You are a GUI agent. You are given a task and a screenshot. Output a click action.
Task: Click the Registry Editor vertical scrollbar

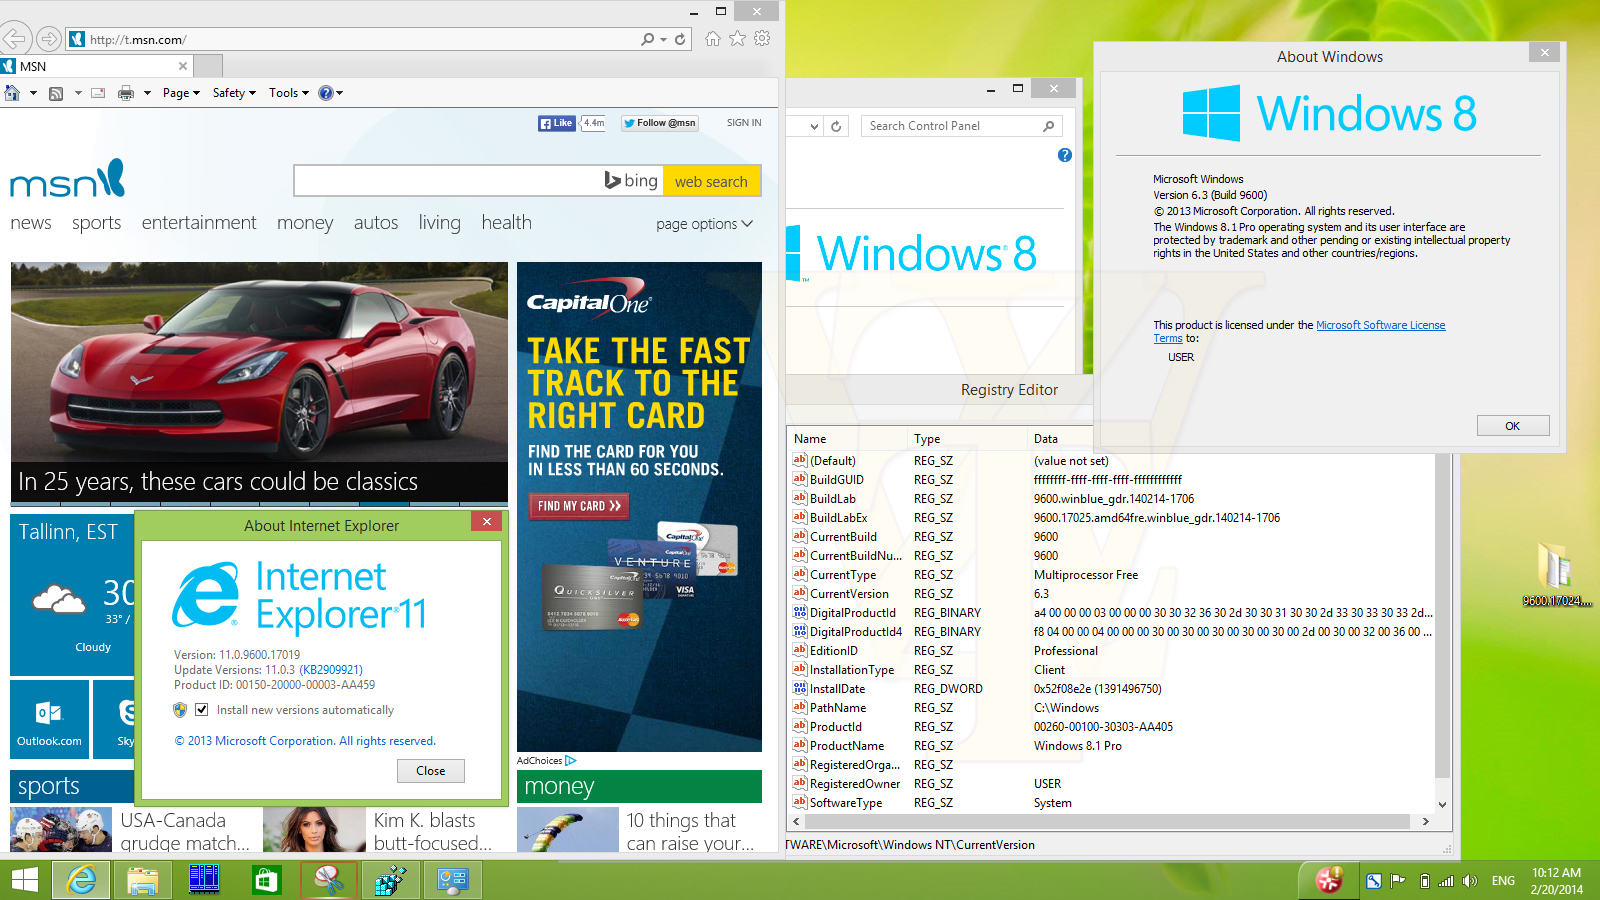[1442, 632]
